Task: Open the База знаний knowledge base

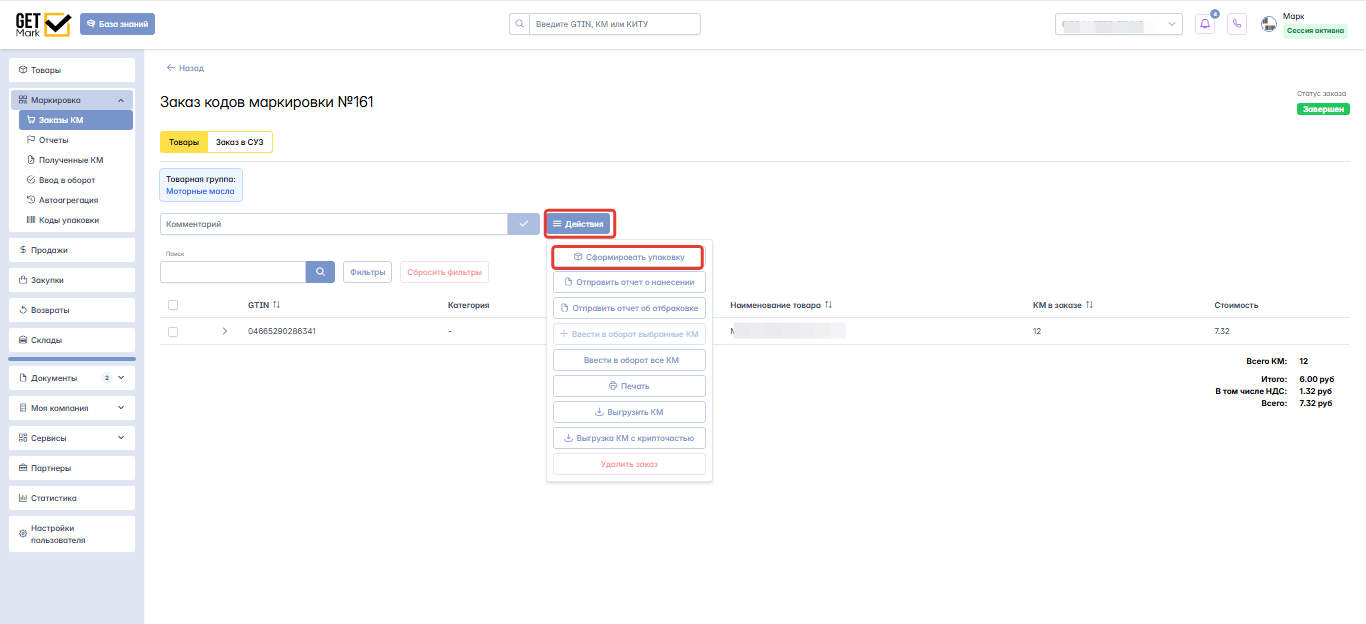Action: 118,24
